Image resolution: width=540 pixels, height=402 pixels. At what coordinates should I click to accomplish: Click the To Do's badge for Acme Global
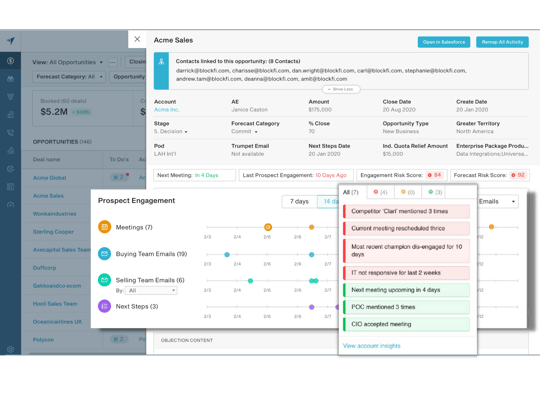pyautogui.click(x=119, y=177)
